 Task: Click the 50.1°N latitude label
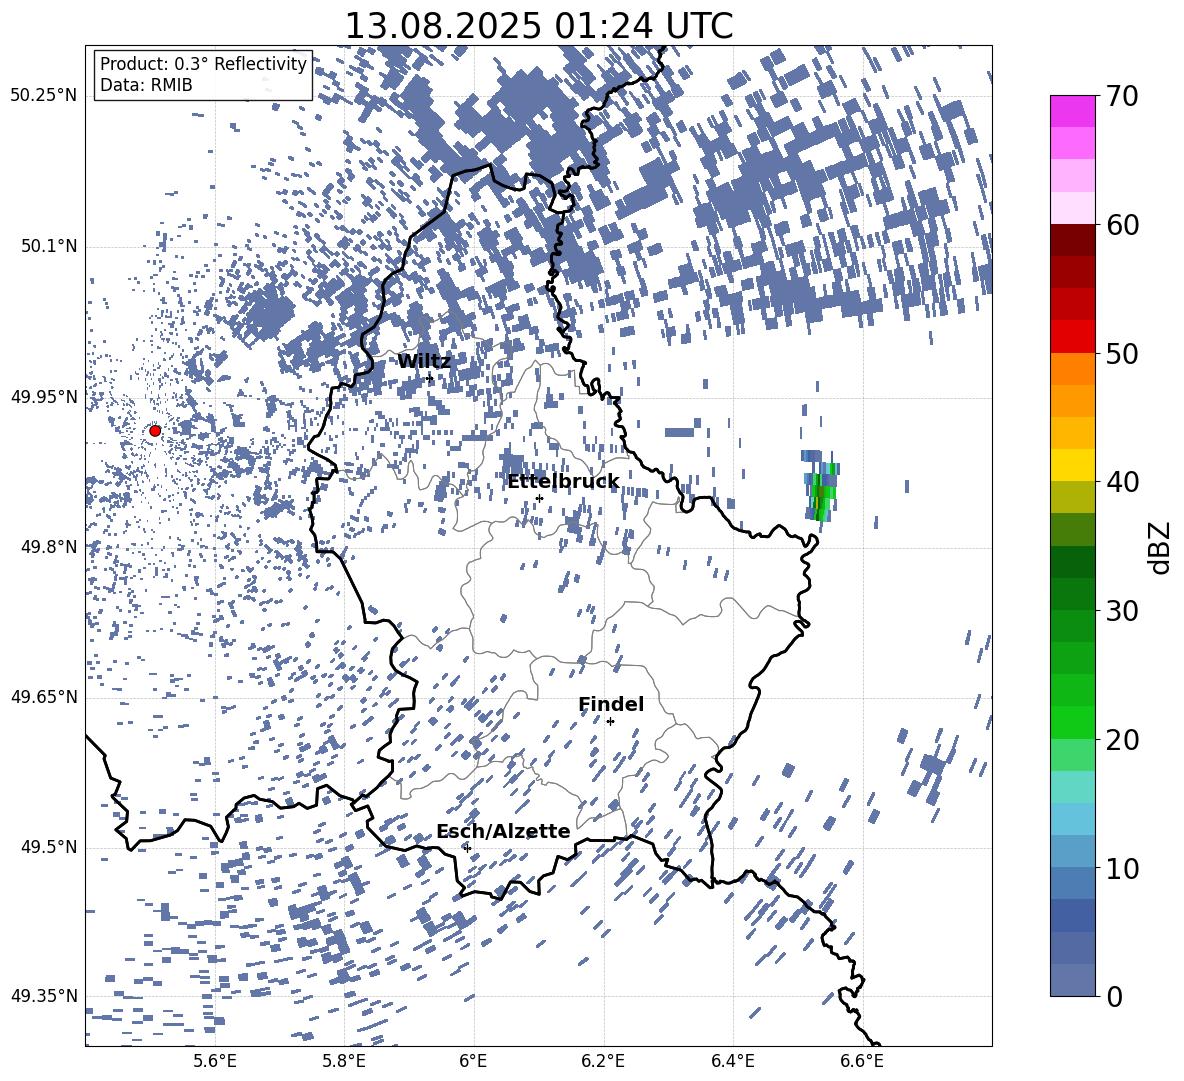click(48, 246)
